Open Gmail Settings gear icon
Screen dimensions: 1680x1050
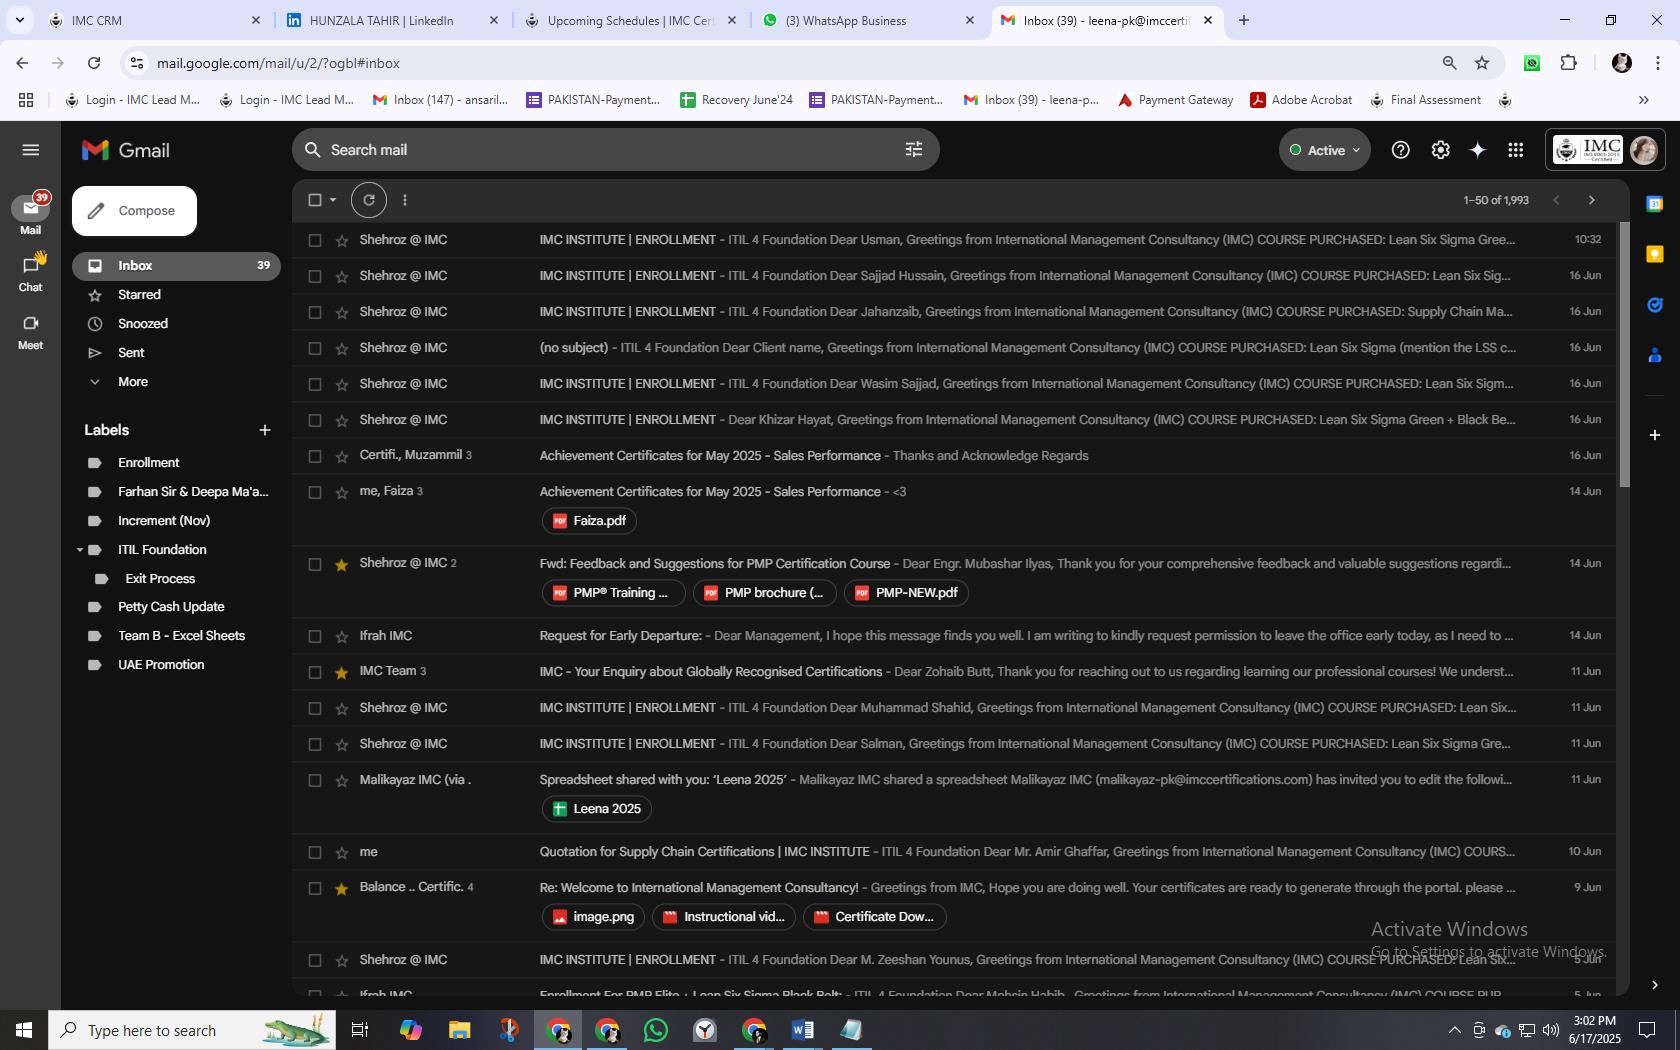1440,150
